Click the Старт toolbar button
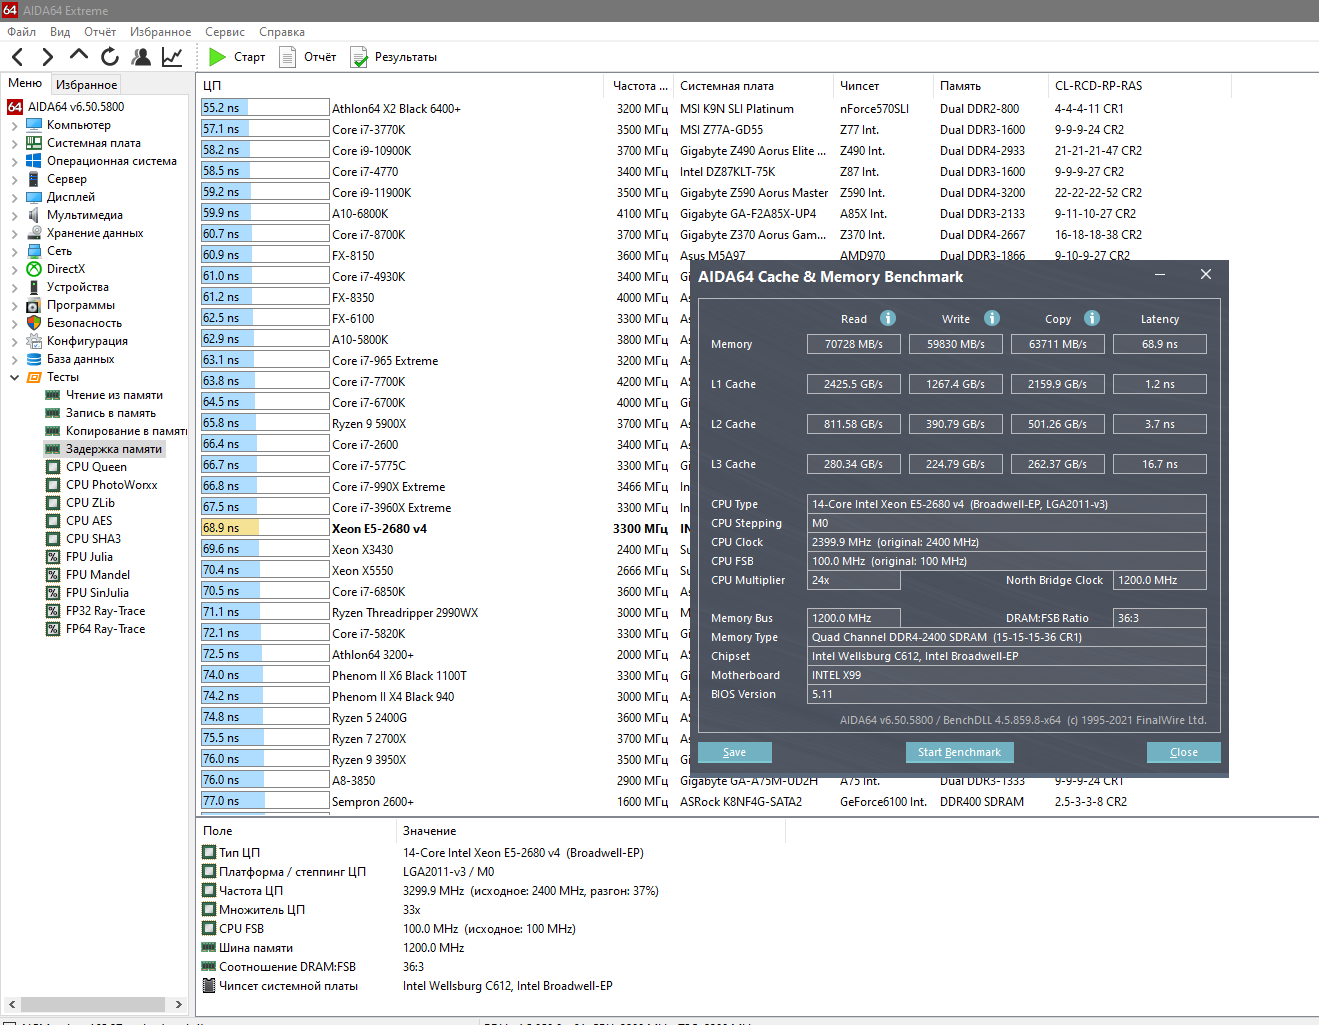Viewport: 1319px width, 1025px height. click(x=237, y=57)
